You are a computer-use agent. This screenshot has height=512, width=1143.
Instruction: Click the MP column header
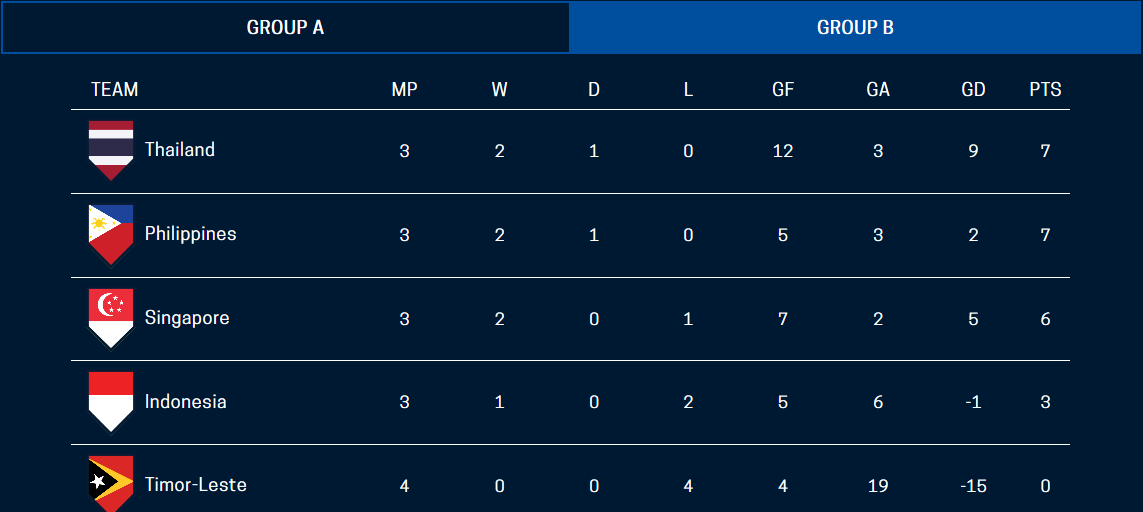click(404, 90)
